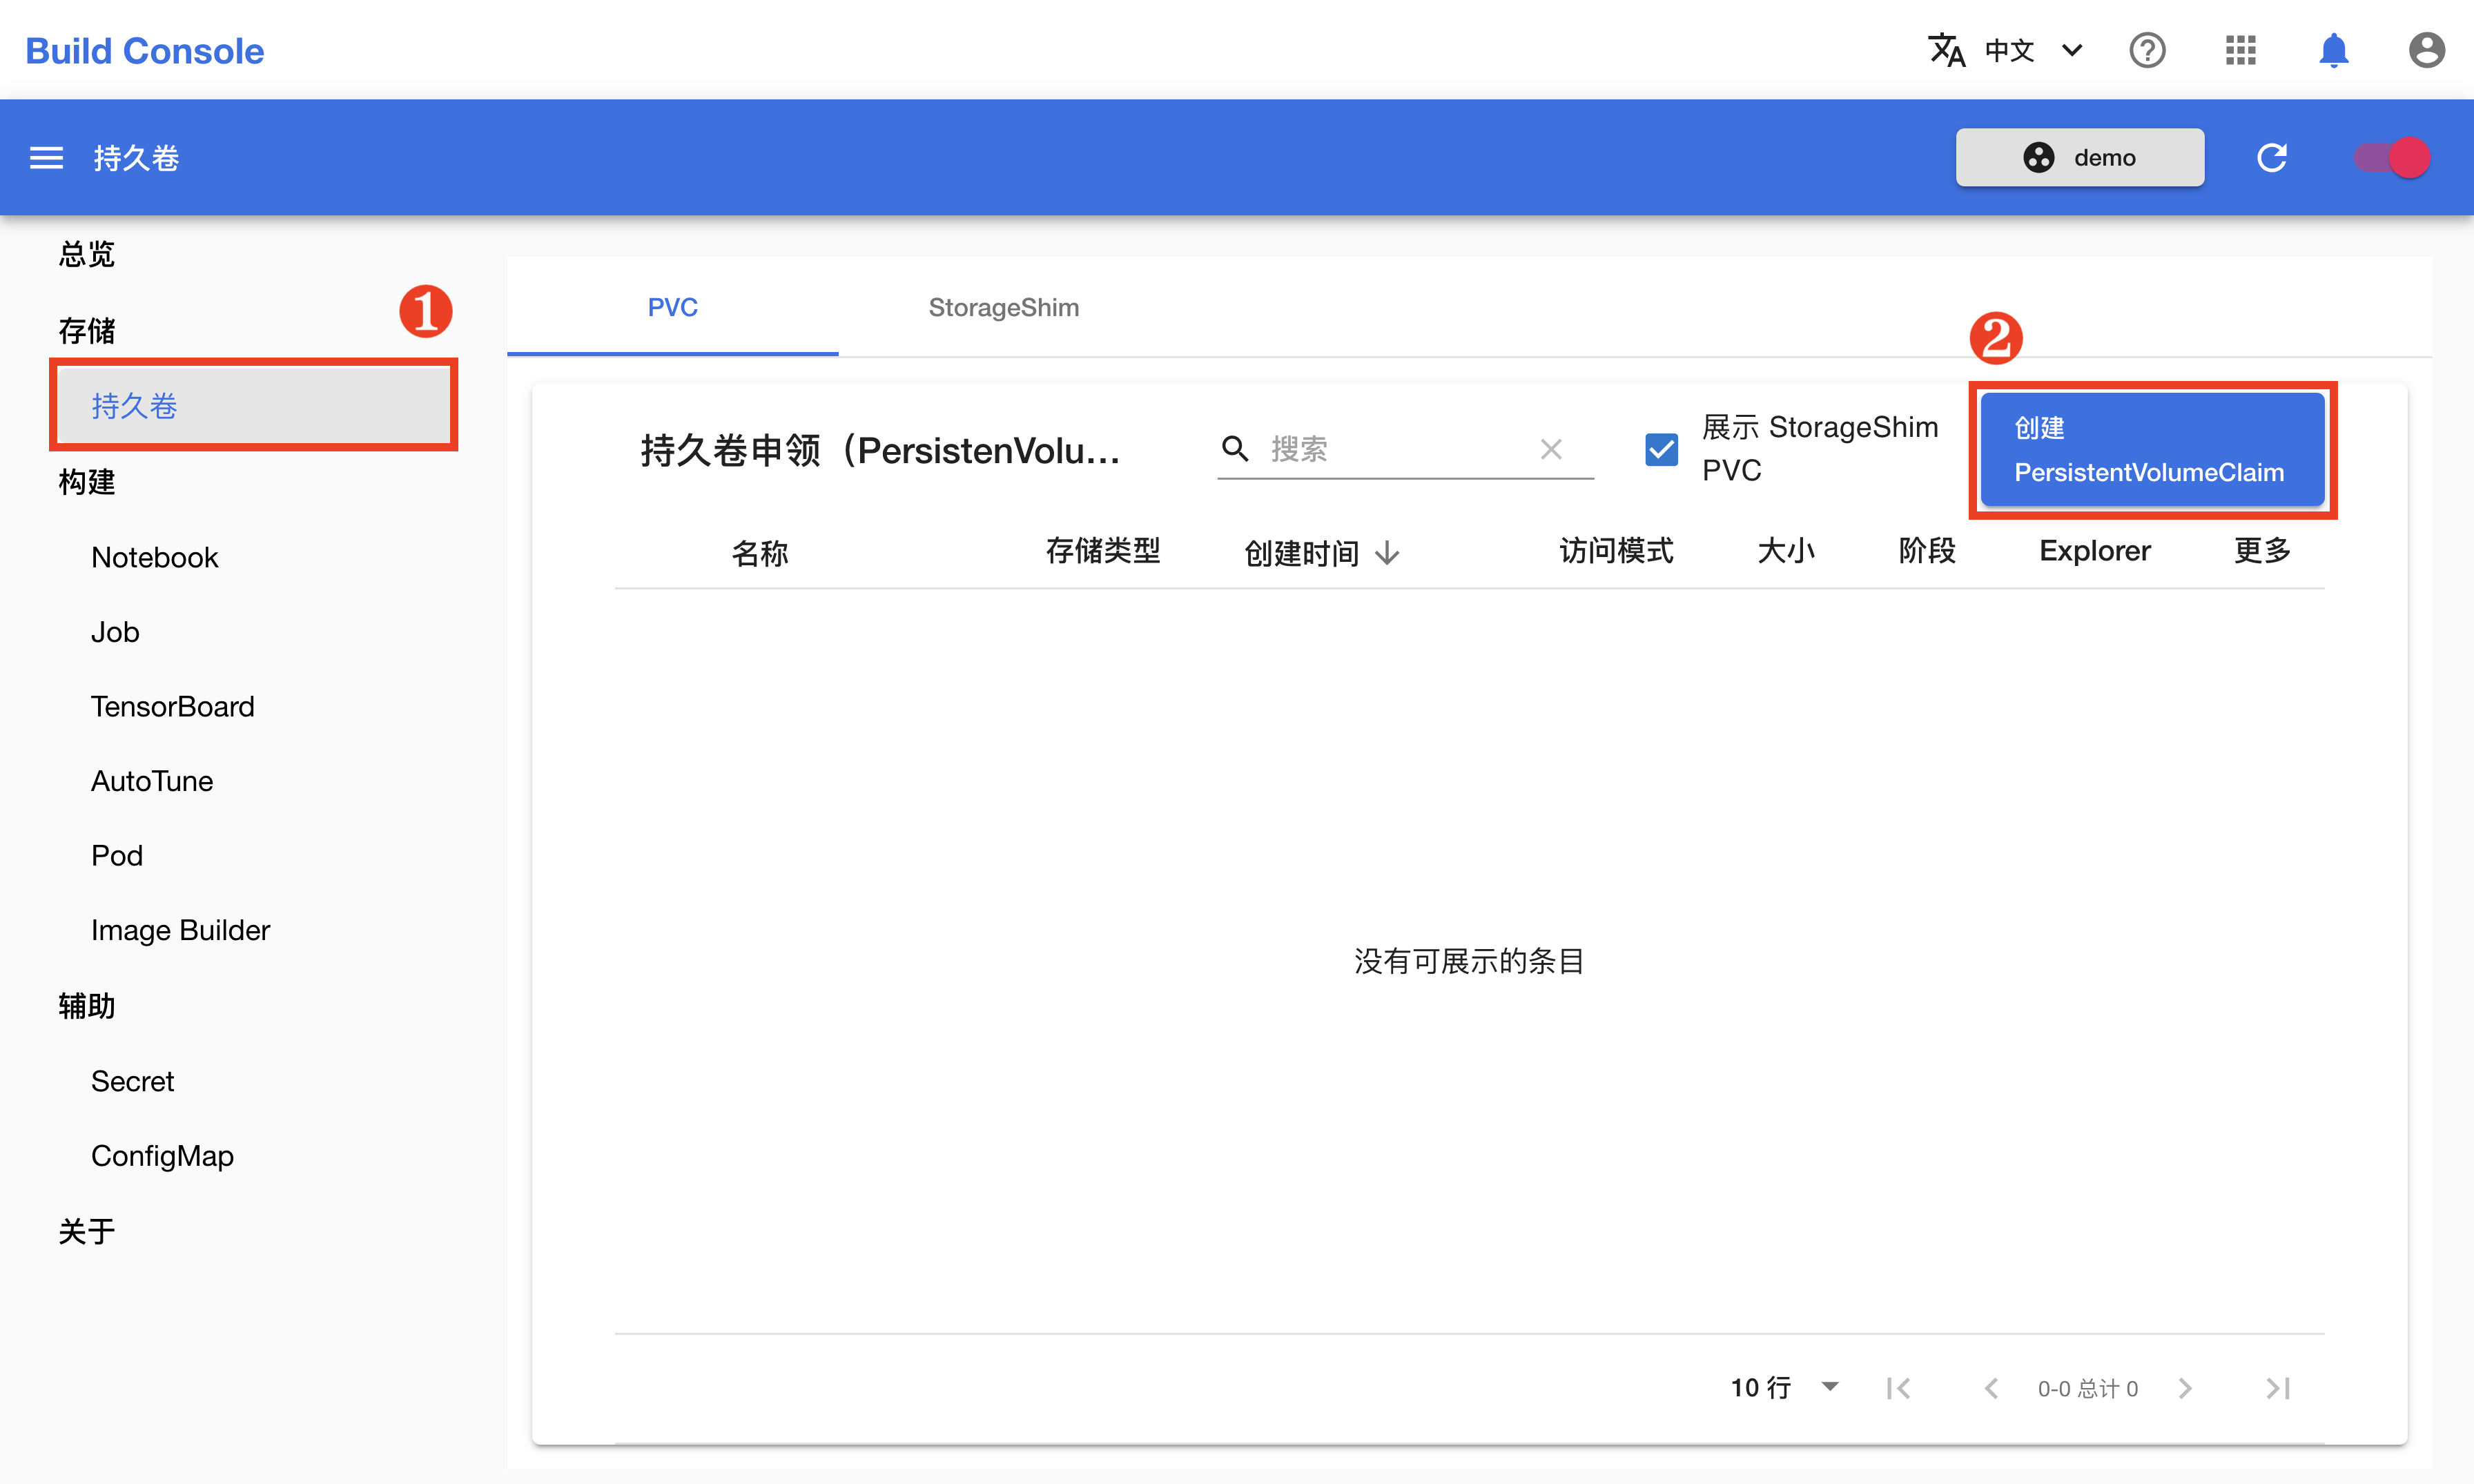Click the 没有可展示的条目 empty message
2474x1484 pixels.
(x=1469, y=961)
